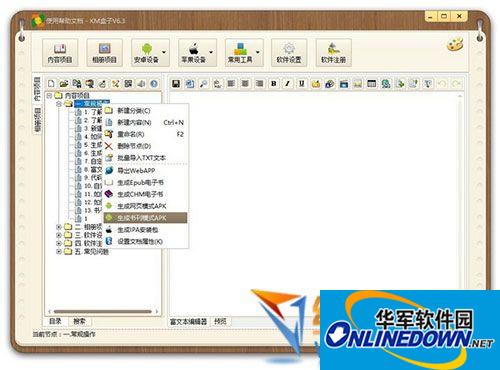Open the 安卓设备 dropdown arrow
Viewport: 500px width, 370px height.
coord(164,52)
